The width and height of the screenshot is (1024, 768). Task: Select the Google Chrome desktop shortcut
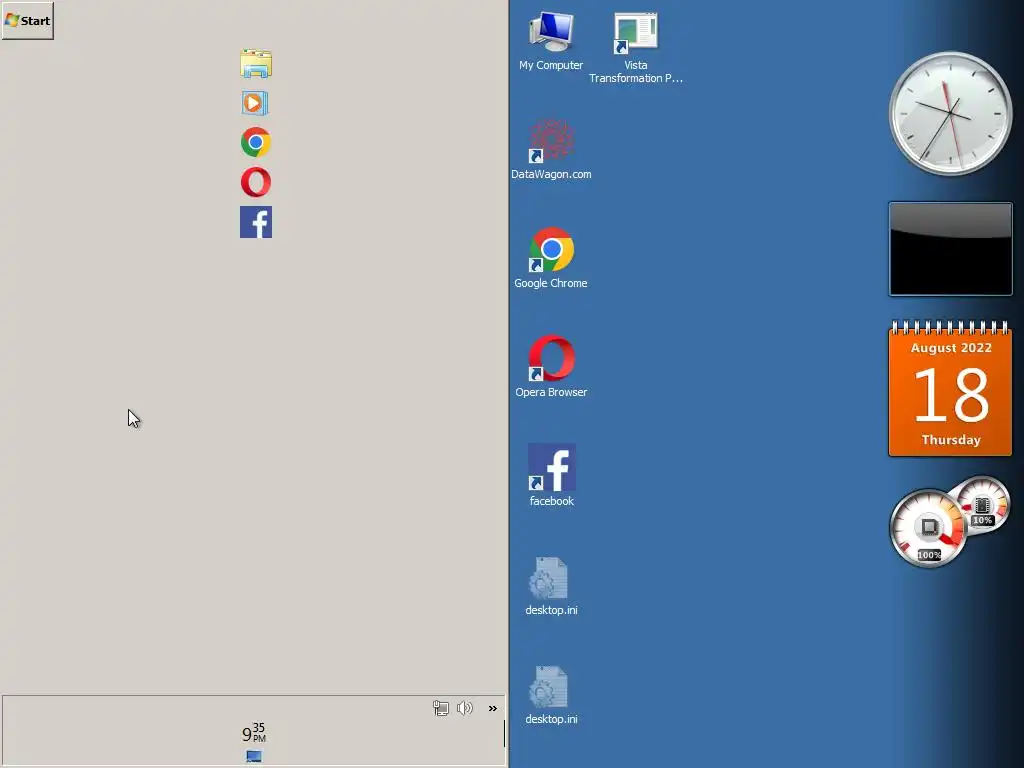click(551, 259)
